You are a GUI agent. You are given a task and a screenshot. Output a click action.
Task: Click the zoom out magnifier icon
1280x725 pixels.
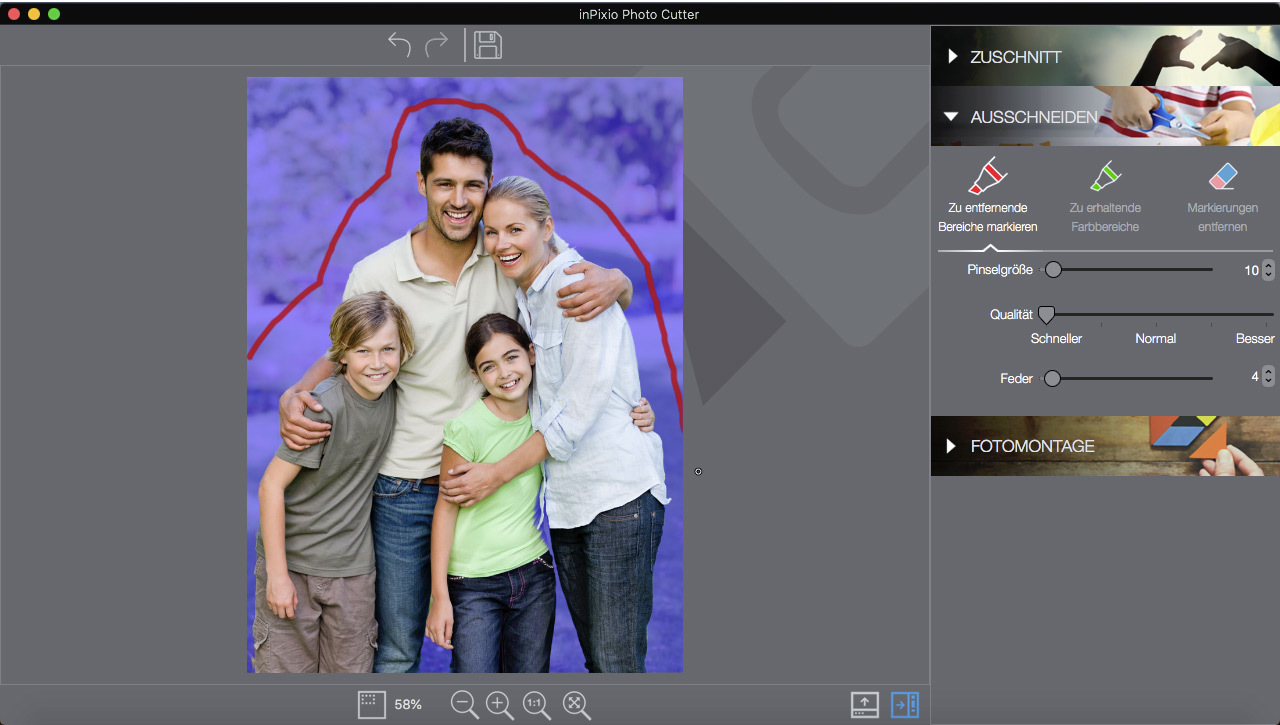pyautogui.click(x=465, y=705)
